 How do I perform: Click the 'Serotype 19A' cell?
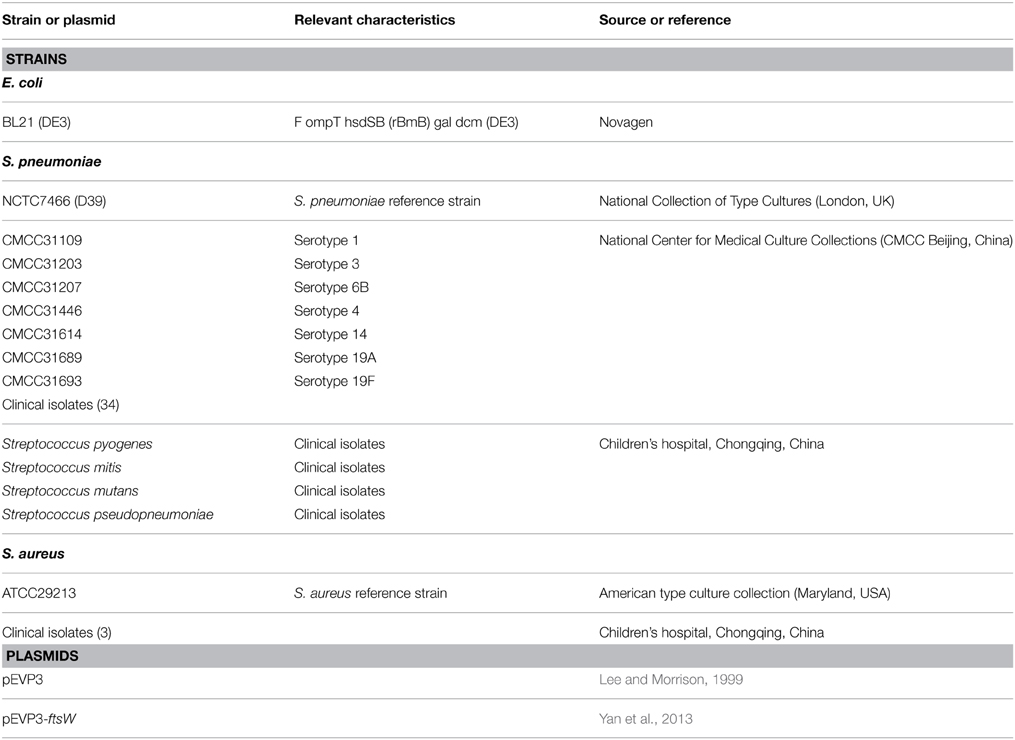(335, 357)
